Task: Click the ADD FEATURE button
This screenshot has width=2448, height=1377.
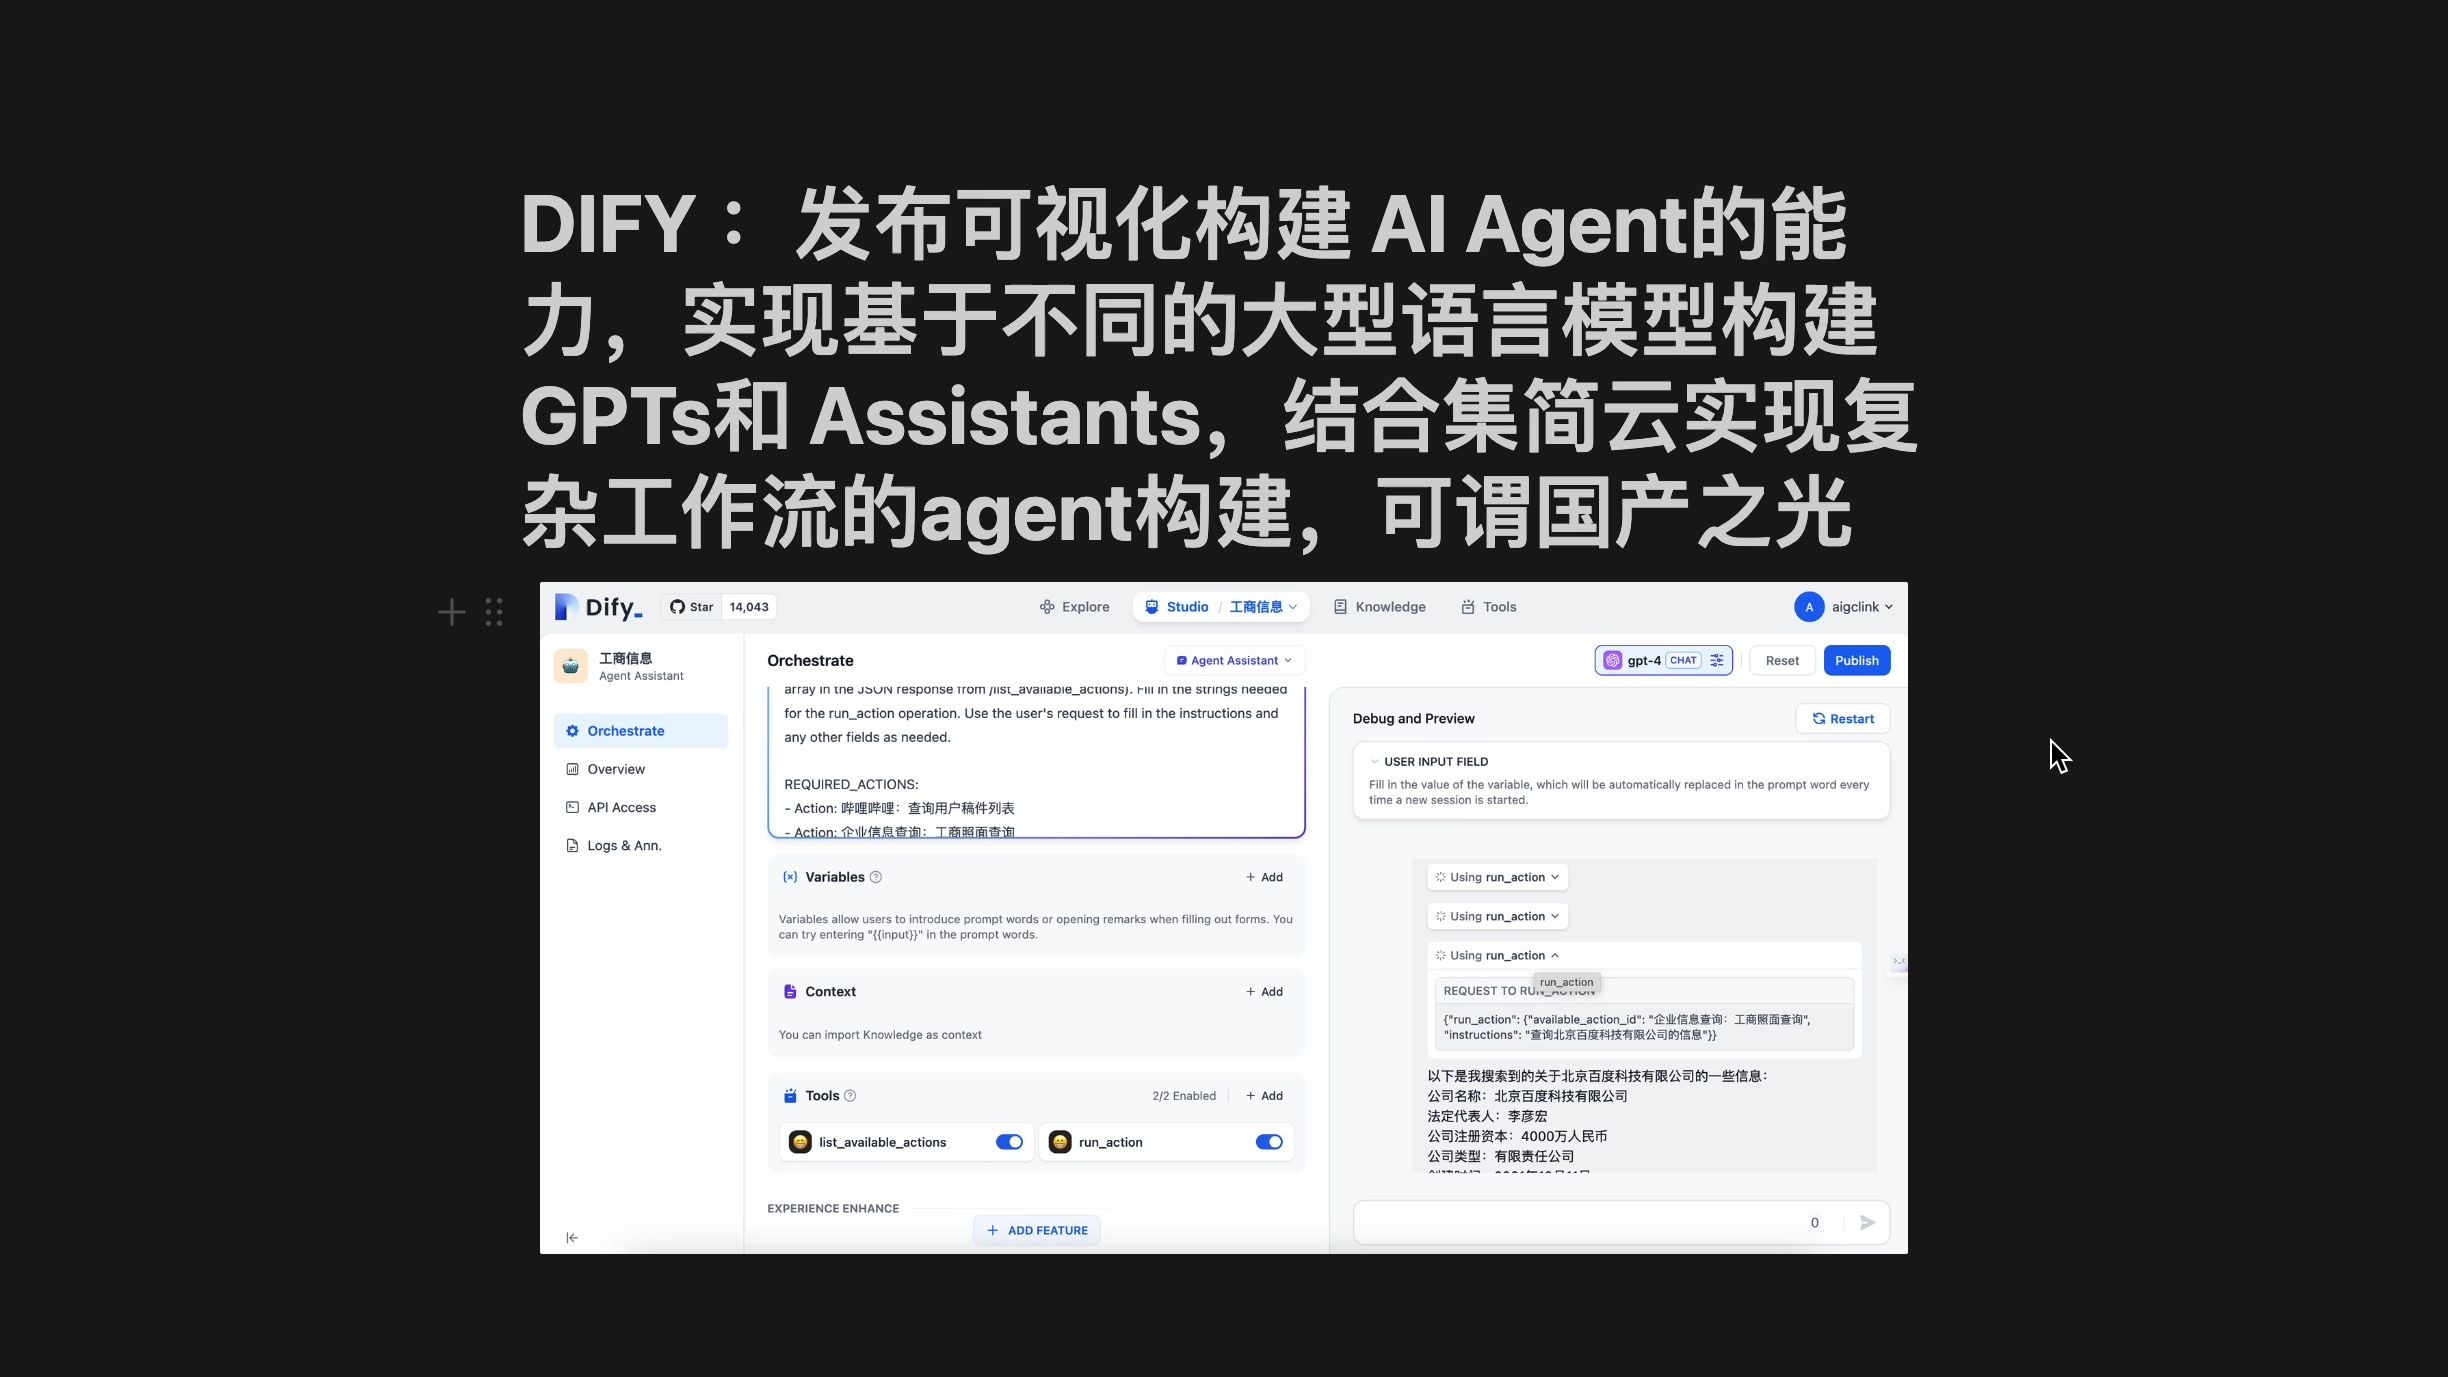Action: tap(1037, 1229)
